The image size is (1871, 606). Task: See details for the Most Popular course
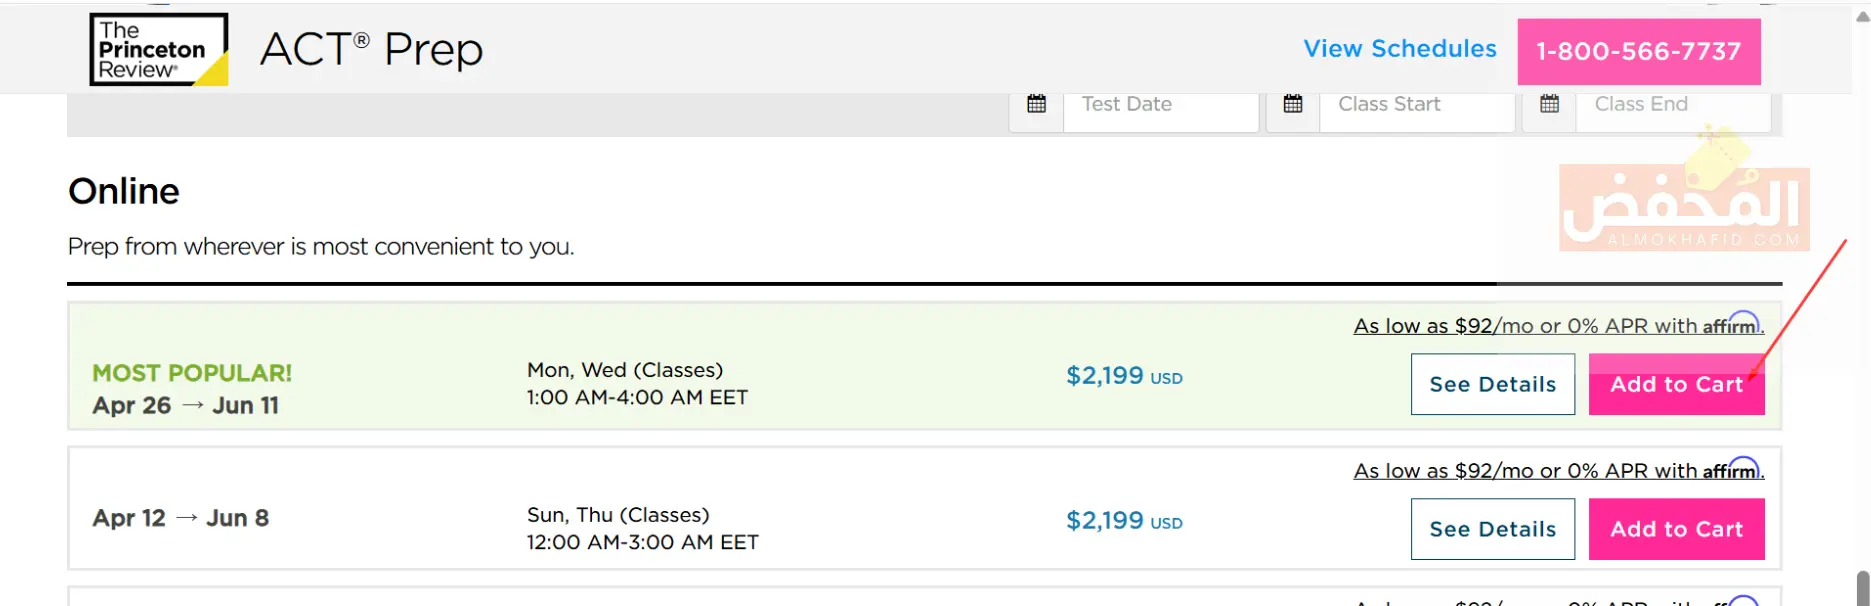pos(1492,384)
